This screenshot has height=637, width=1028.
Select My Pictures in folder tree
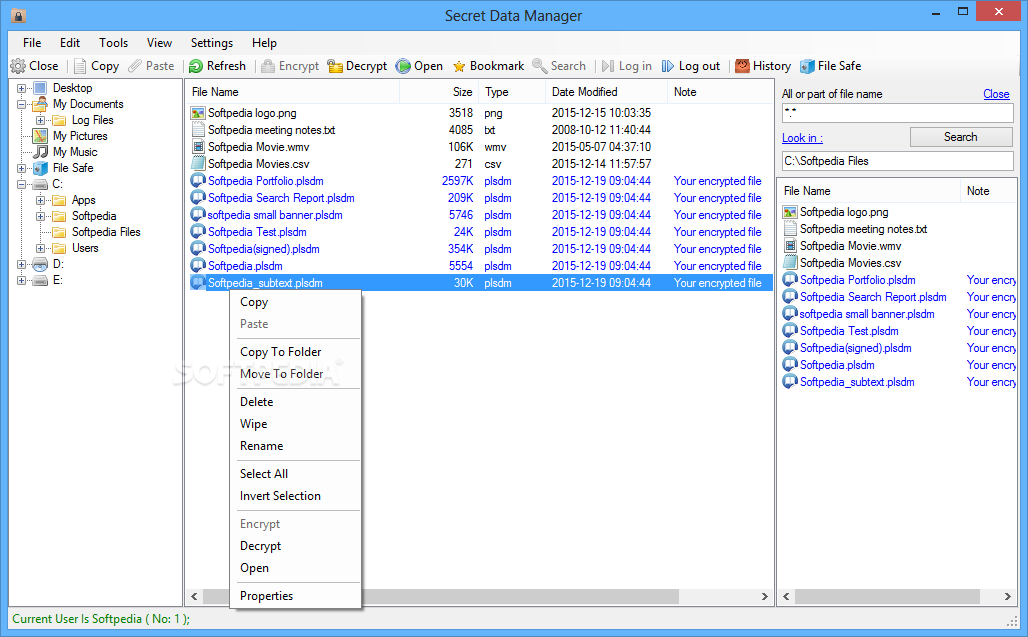click(x=80, y=136)
